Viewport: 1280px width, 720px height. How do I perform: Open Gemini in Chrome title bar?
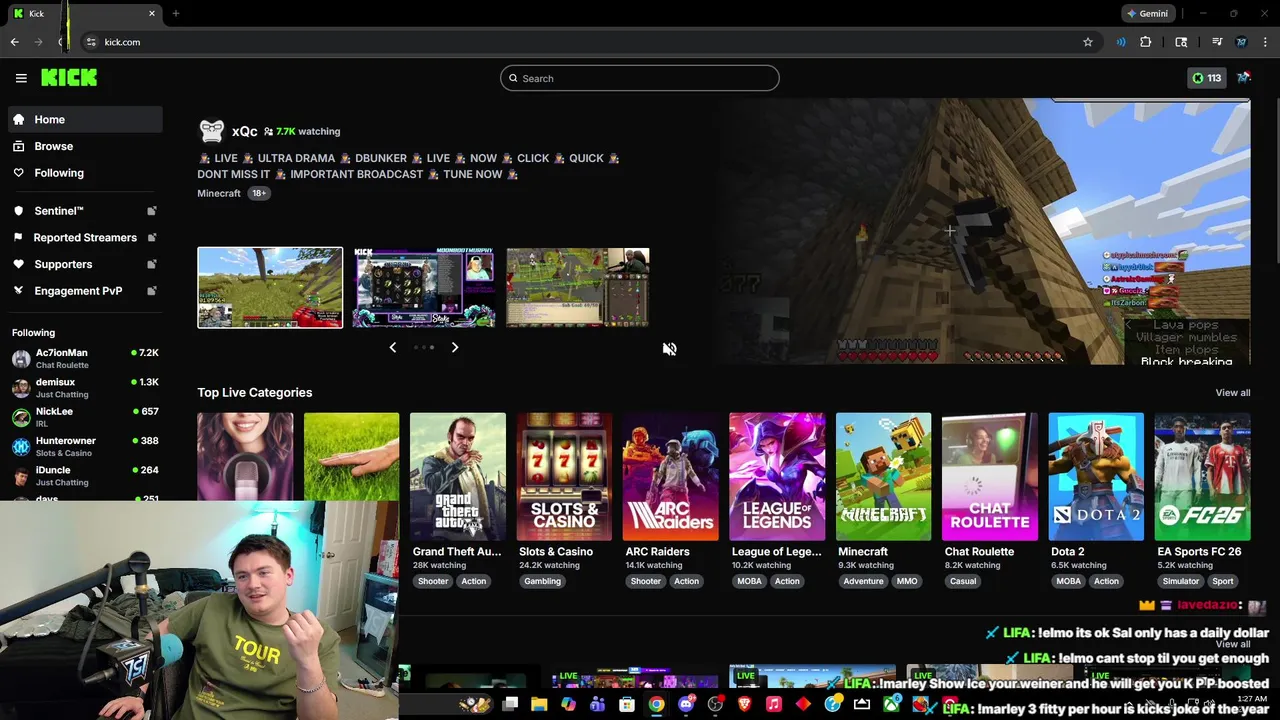[x=1147, y=14]
